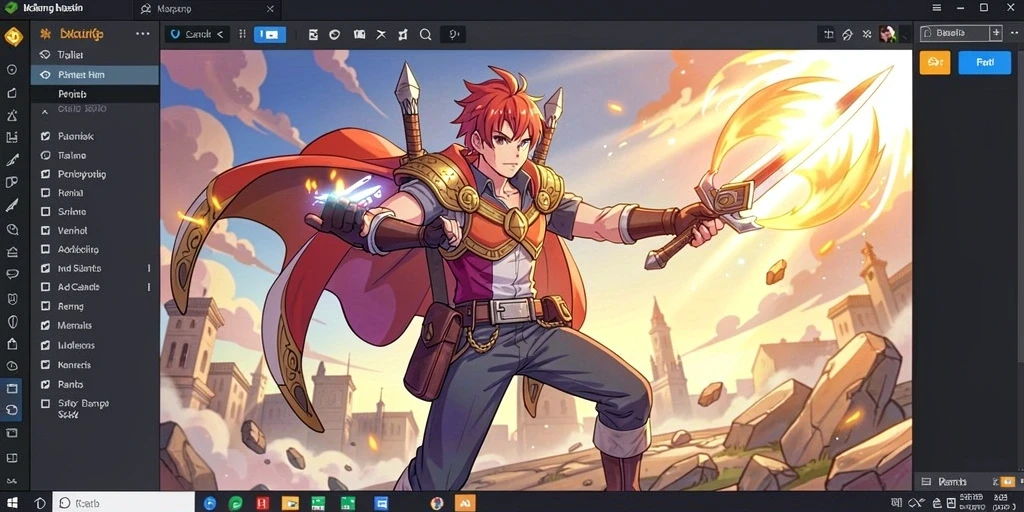
Task: Open the yellow hexagon logo in sidebar
Action: click(13, 37)
